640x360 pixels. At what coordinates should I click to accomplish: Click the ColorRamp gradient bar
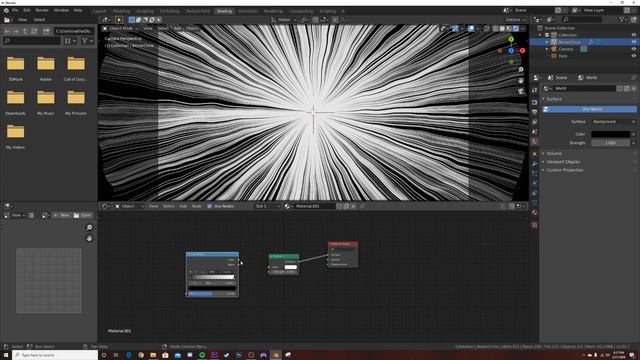point(212,277)
